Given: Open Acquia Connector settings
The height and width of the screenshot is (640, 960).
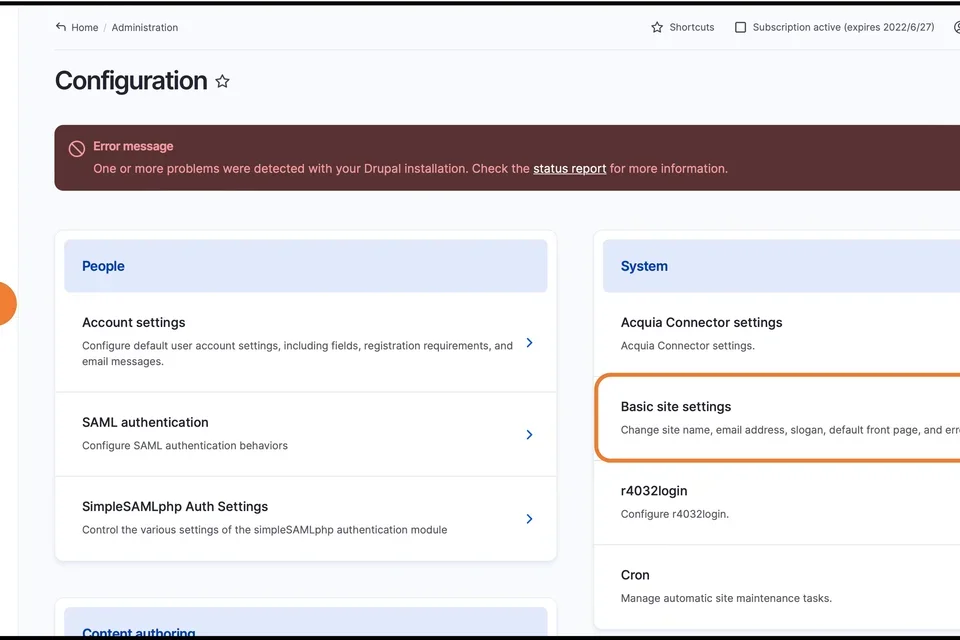Looking at the screenshot, I should pos(701,322).
